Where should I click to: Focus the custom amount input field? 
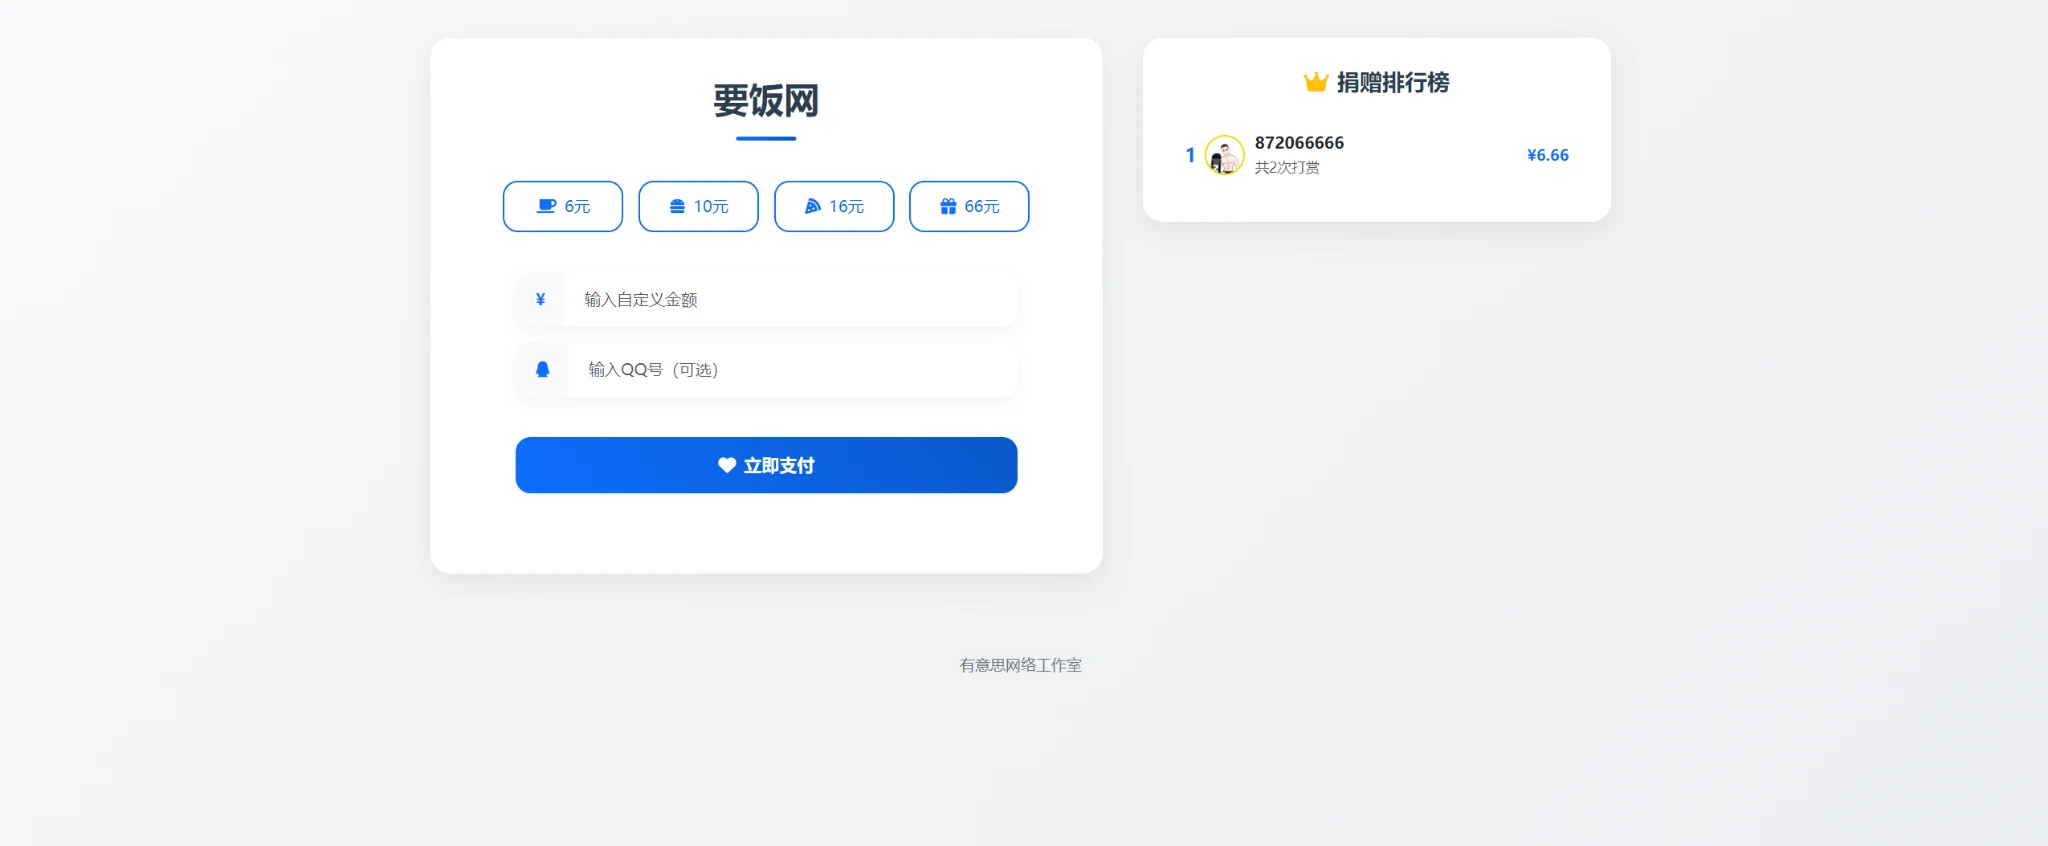pos(790,299)
